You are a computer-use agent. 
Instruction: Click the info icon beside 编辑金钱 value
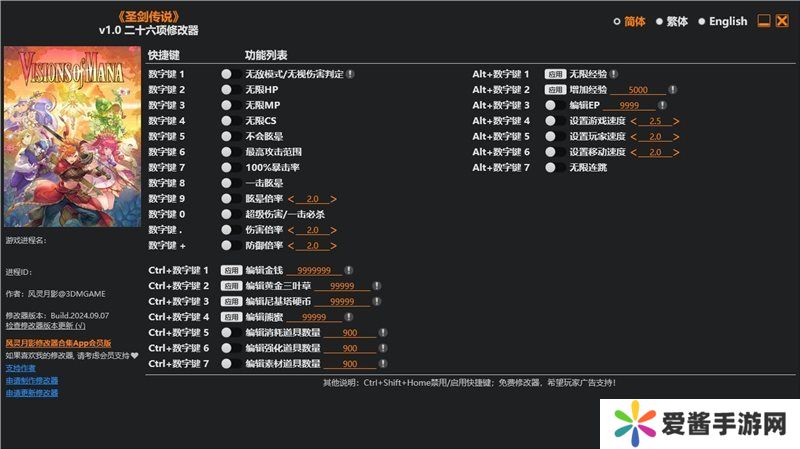[350, 270]
